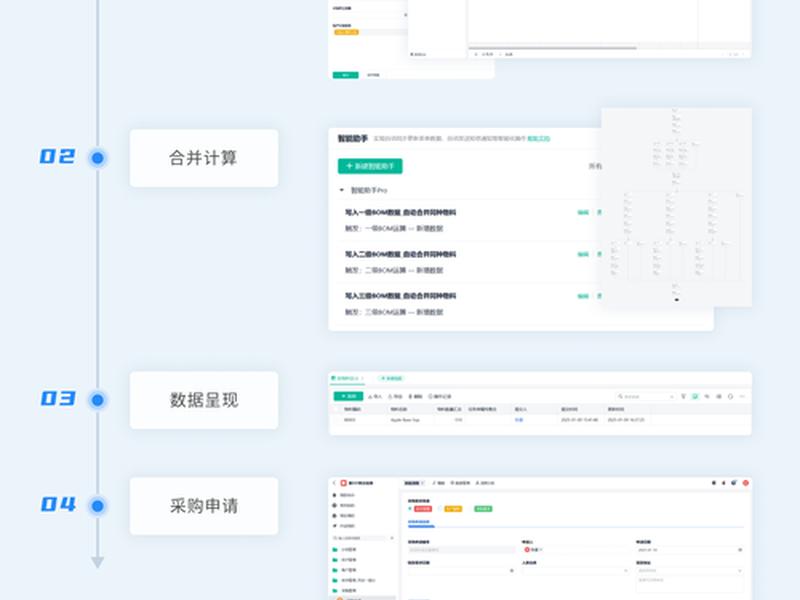The width and height of the screenshot is (800, 600).
Task: Toggle the first data row checkbox
Action: [x=335, y=420]
